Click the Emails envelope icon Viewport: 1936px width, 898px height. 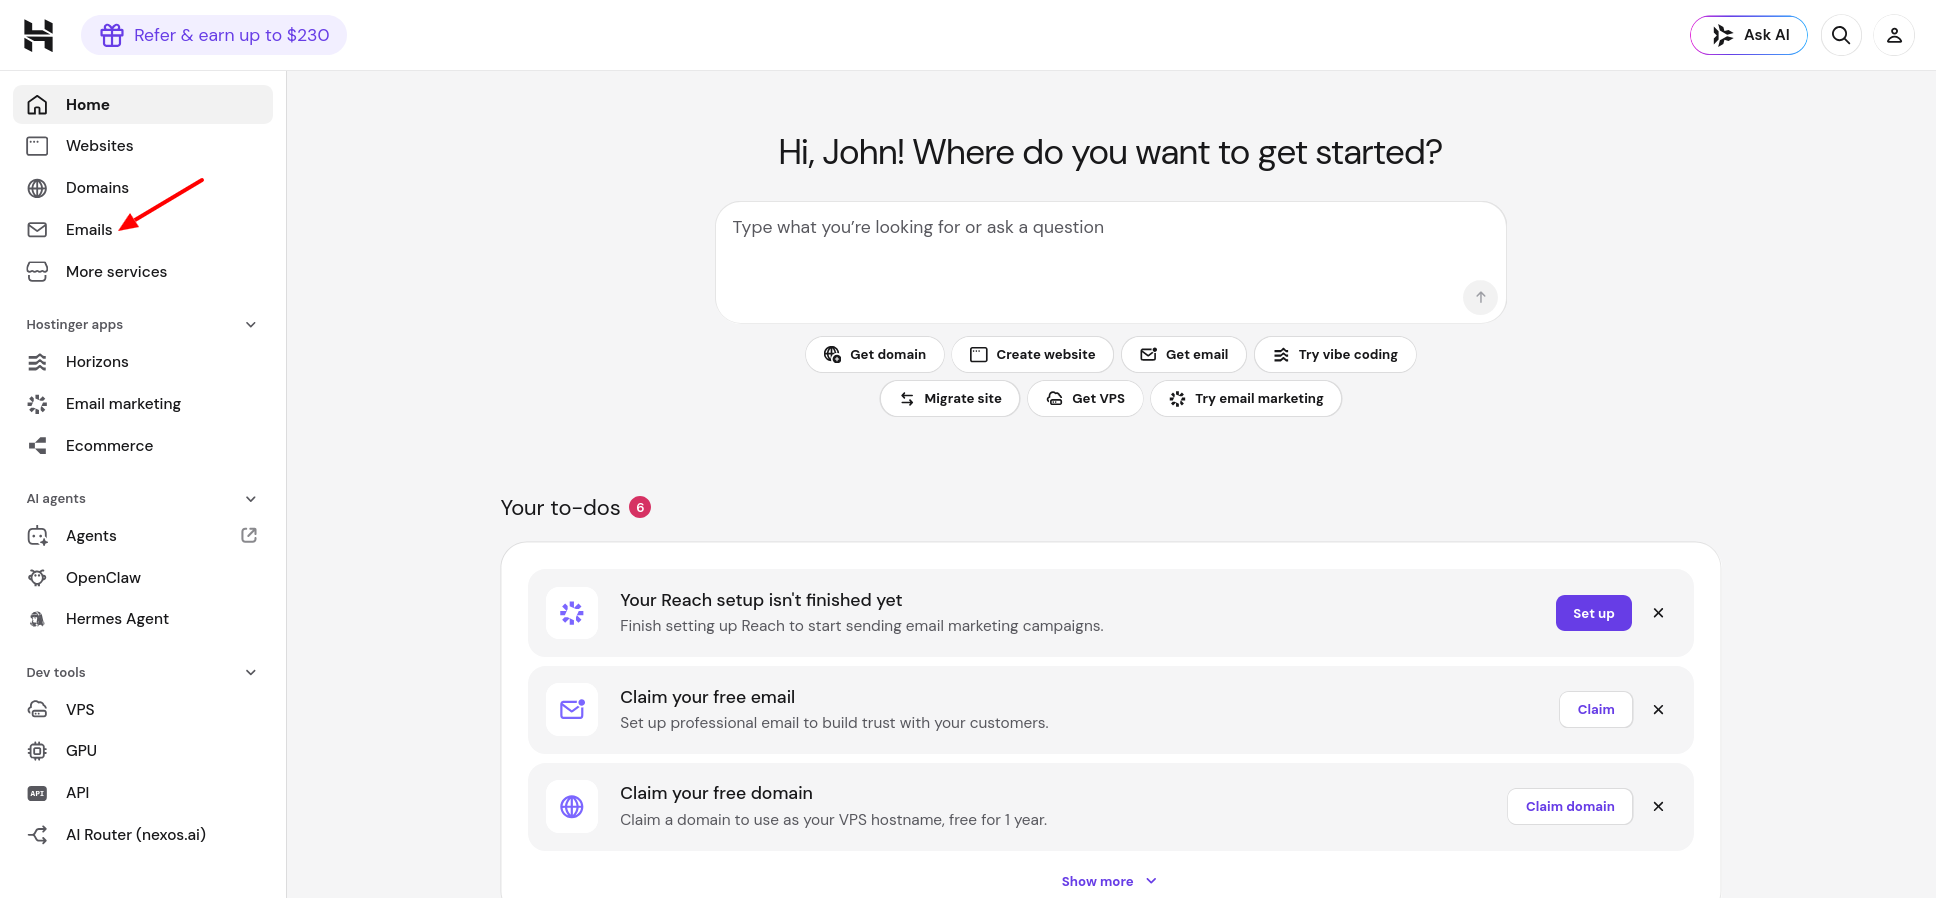click(37, 230)
